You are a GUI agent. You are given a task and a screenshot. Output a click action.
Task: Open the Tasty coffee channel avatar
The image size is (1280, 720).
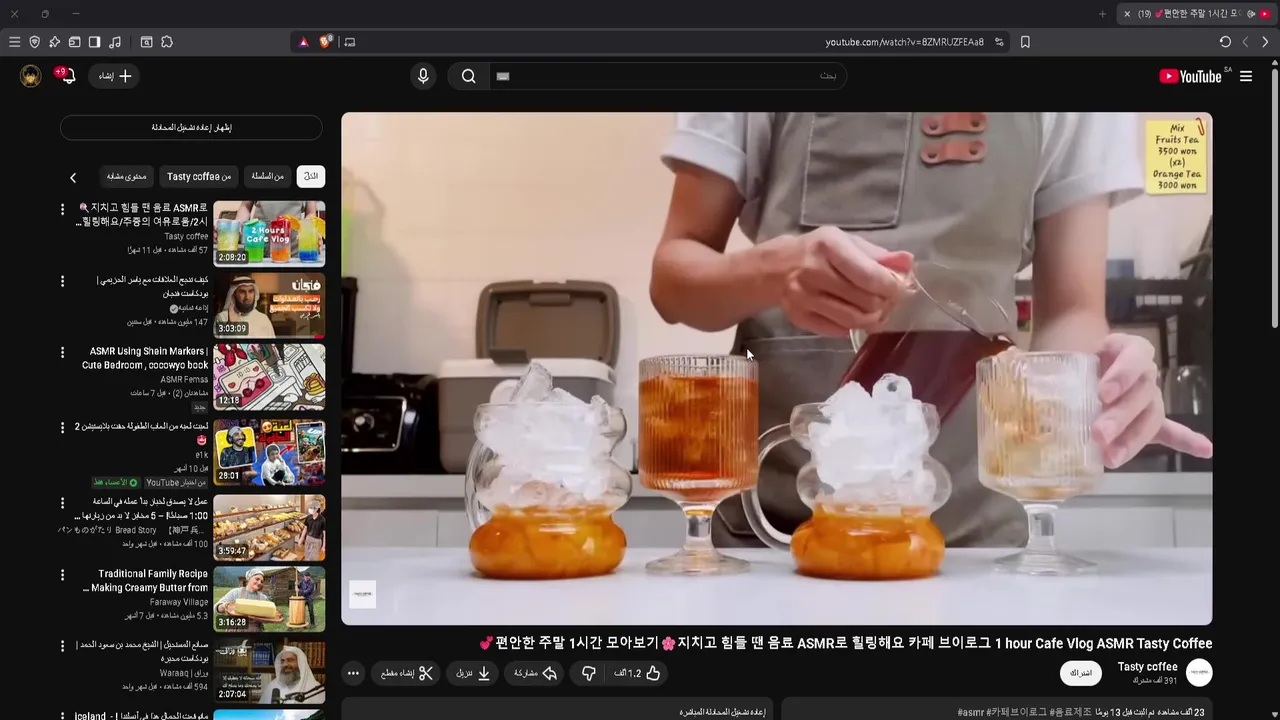[x=1199, y=672]
